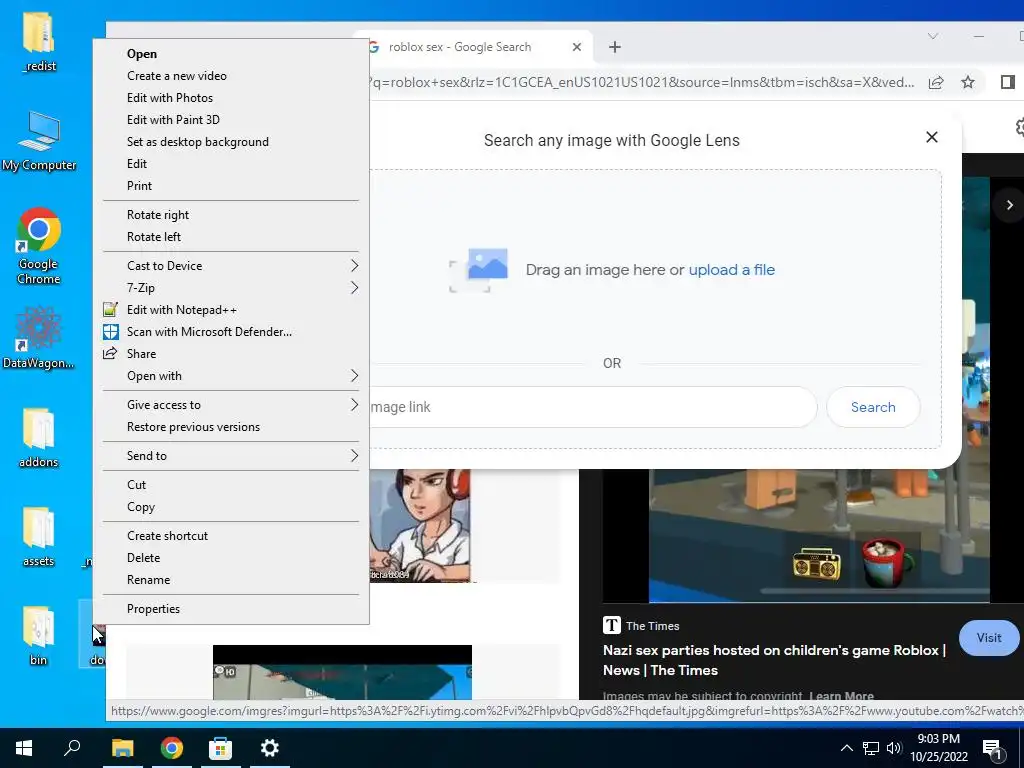This screenshot has width=1024, height=768.
Task: Open Microsoft Store from the taskbar
Action: pyautogui.click(x=221, y=748)
